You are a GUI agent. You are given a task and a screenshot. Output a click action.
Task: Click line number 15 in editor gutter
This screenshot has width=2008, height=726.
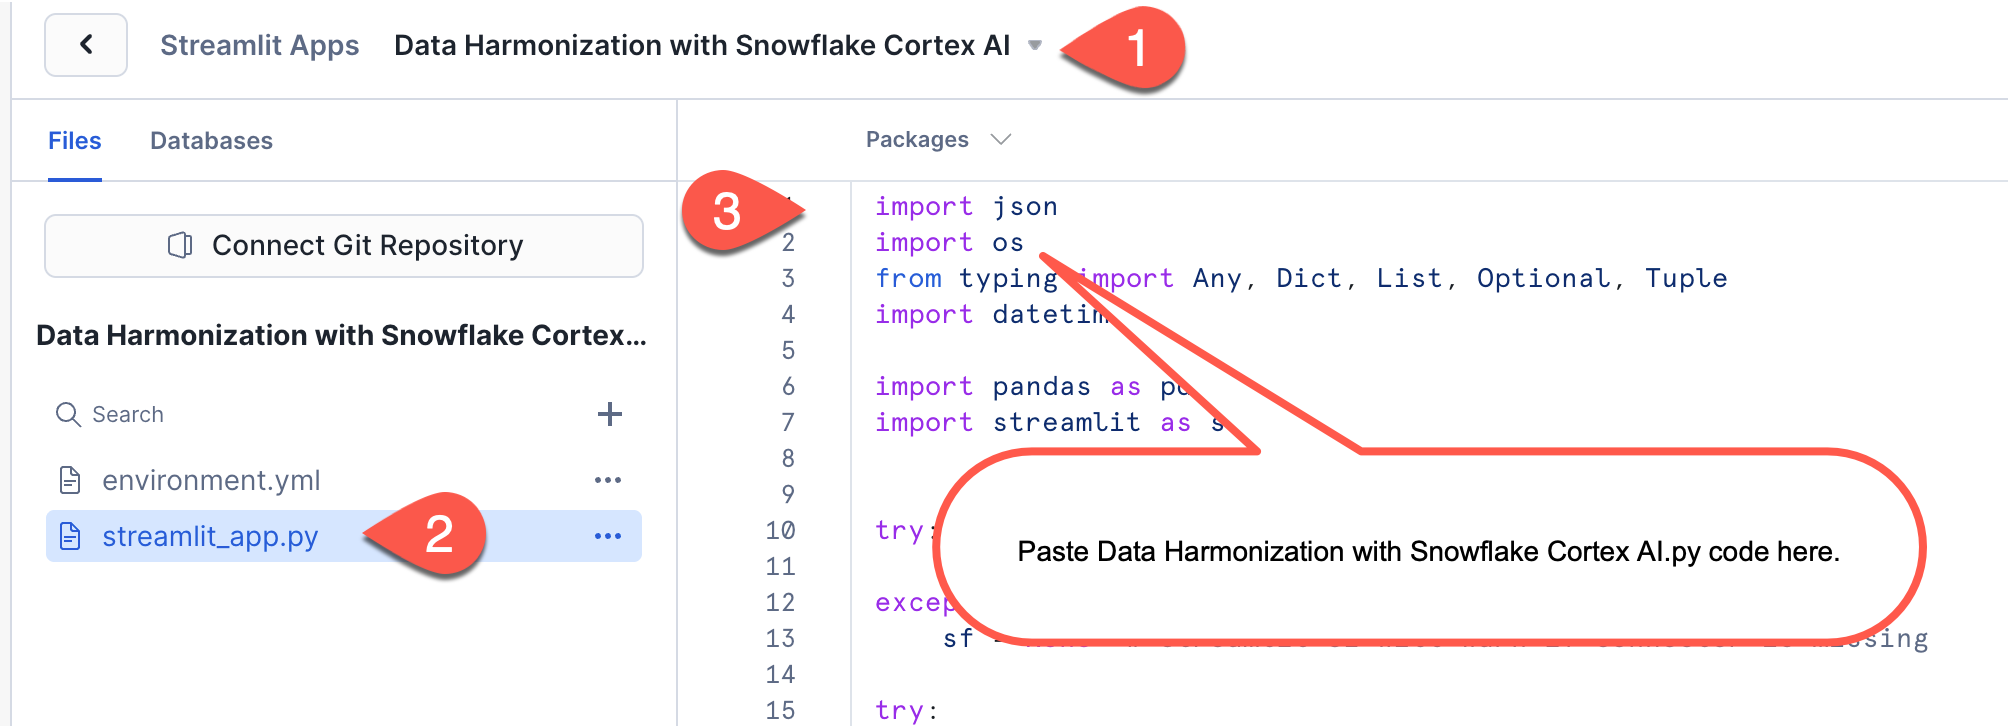coord(780,710)
